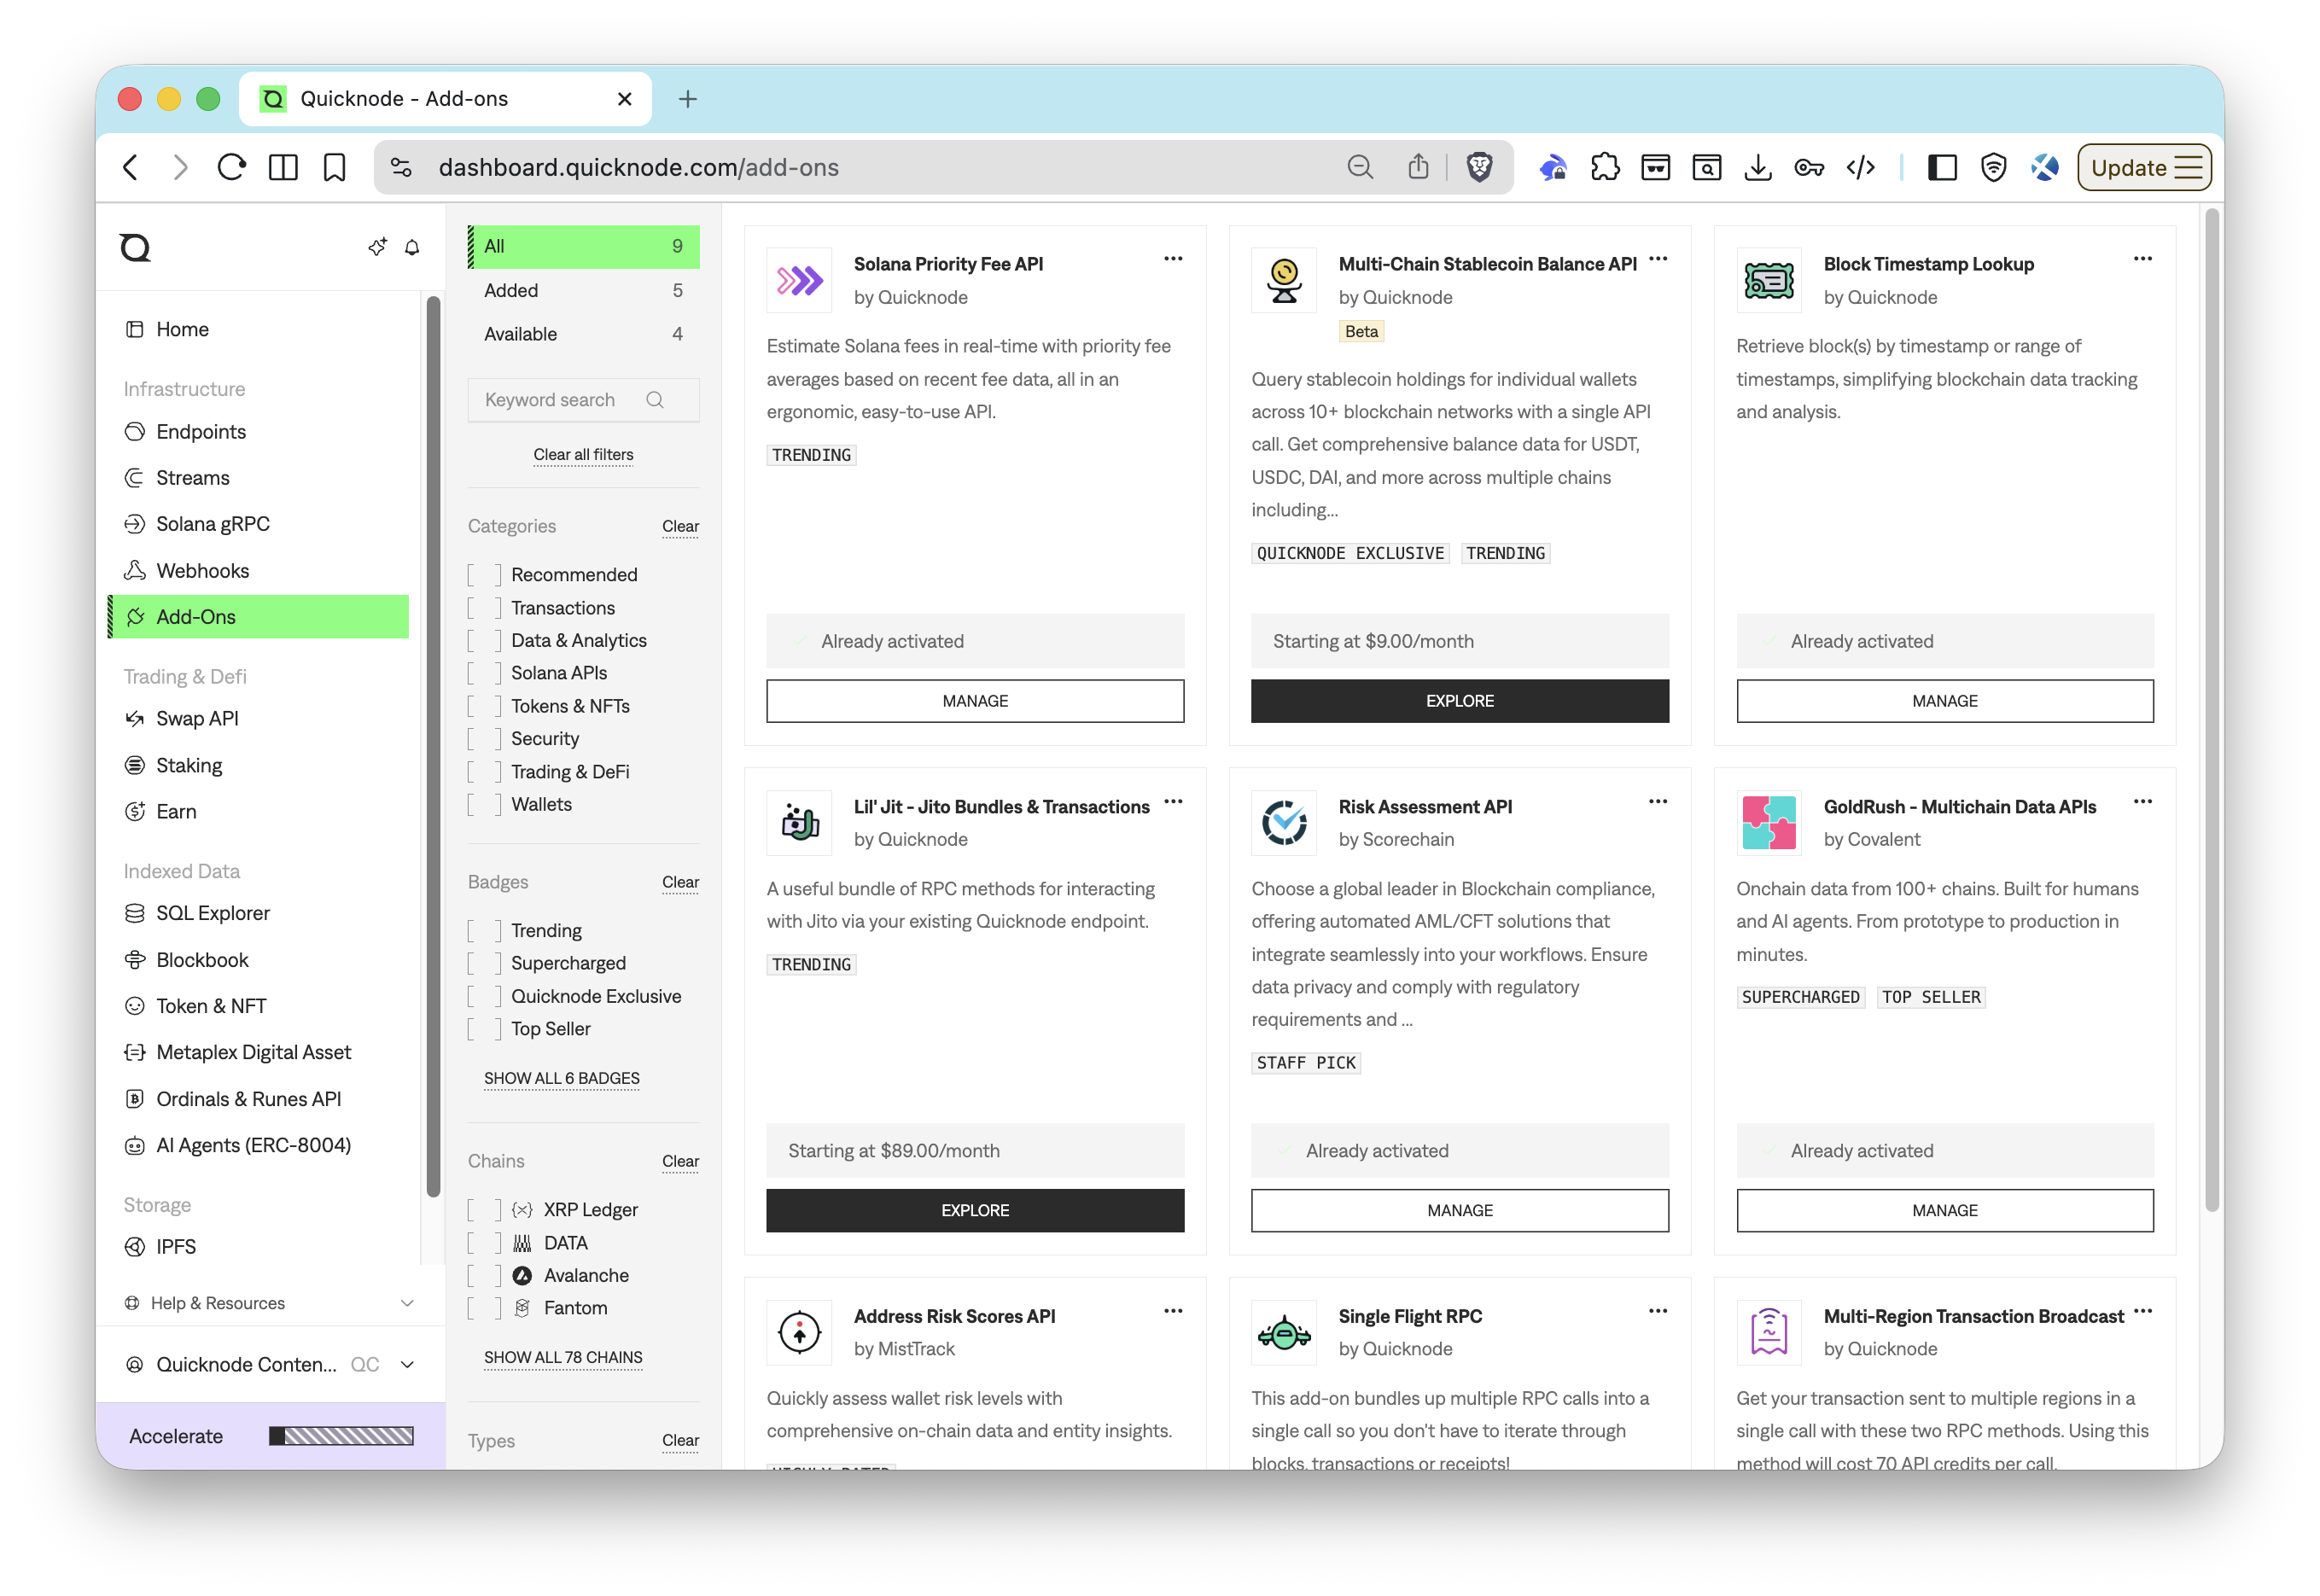Click the zoom magnifier in the address bar
The width and height of the screenshot is (2320, 1596).
tap(1360, 167)
